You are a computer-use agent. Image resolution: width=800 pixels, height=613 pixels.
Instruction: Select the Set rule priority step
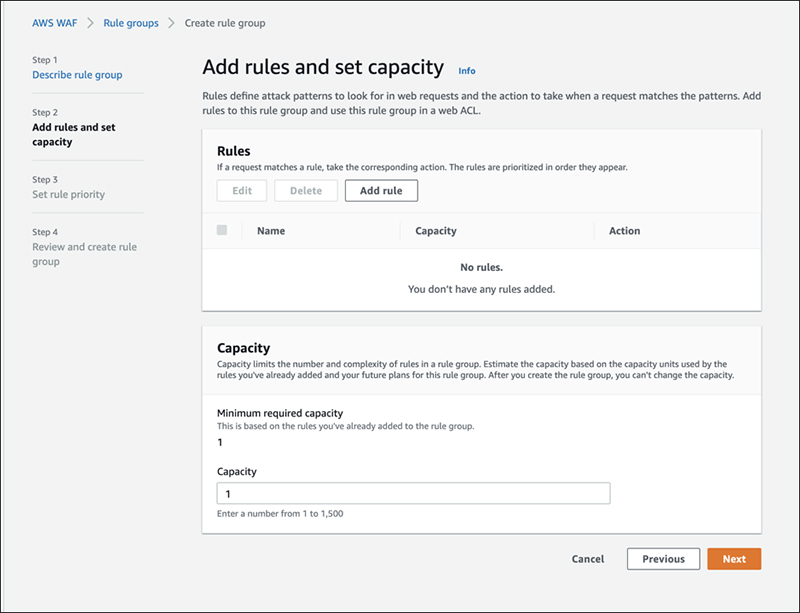pyautogui.click(x=68, y=194)
